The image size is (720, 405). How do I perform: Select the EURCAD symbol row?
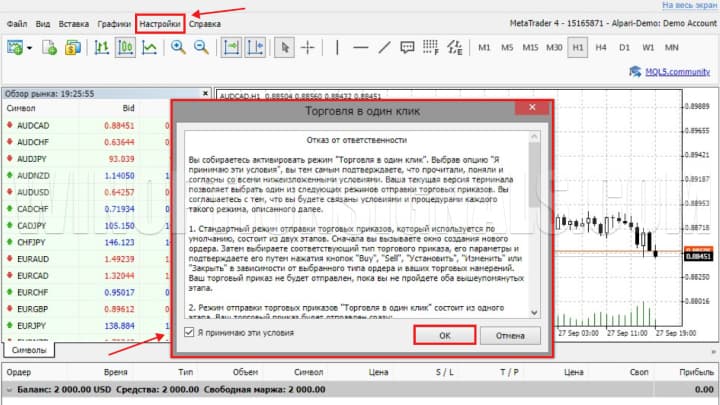86,276
